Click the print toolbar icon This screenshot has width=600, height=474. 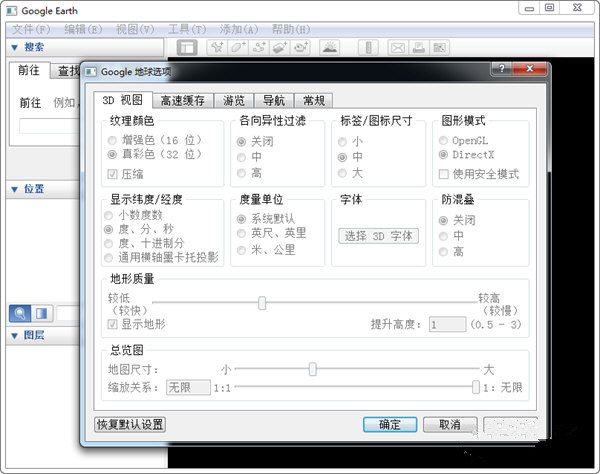(x=419, y=48)
